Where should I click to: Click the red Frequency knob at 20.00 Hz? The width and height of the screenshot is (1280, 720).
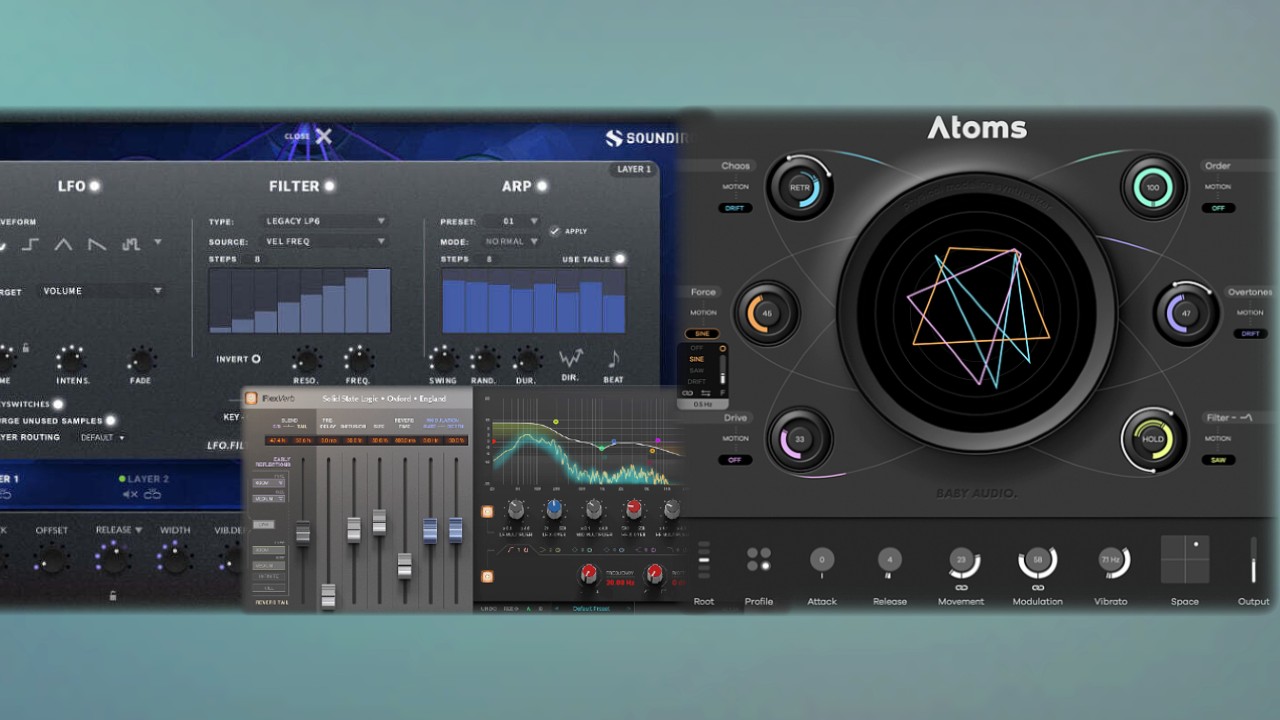(591, 573)
